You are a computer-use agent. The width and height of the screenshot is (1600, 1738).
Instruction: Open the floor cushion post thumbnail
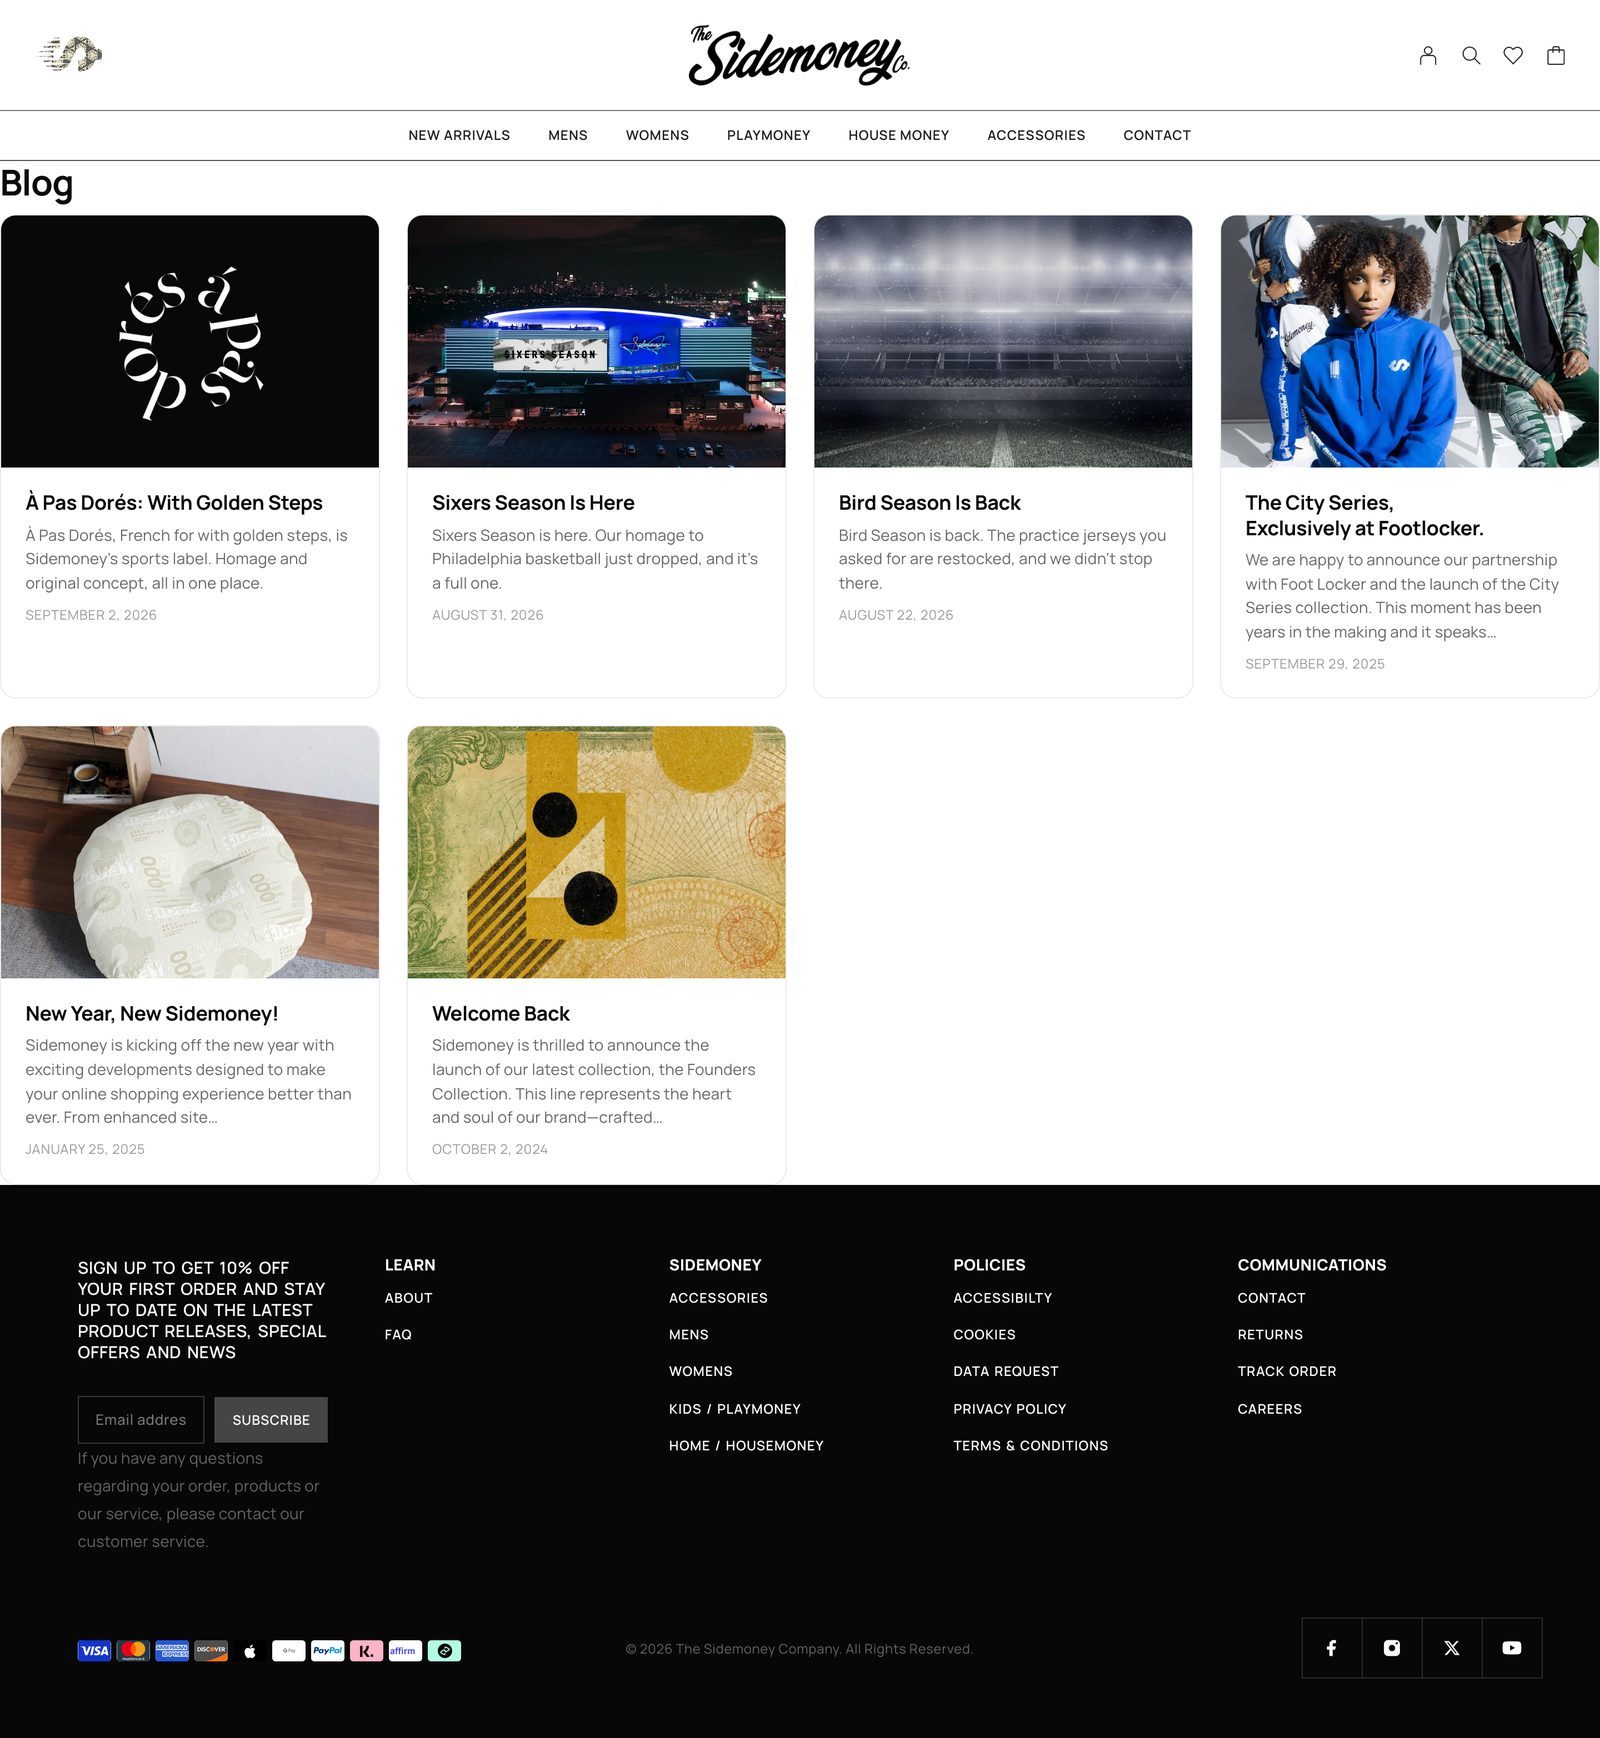click(190, 852)
